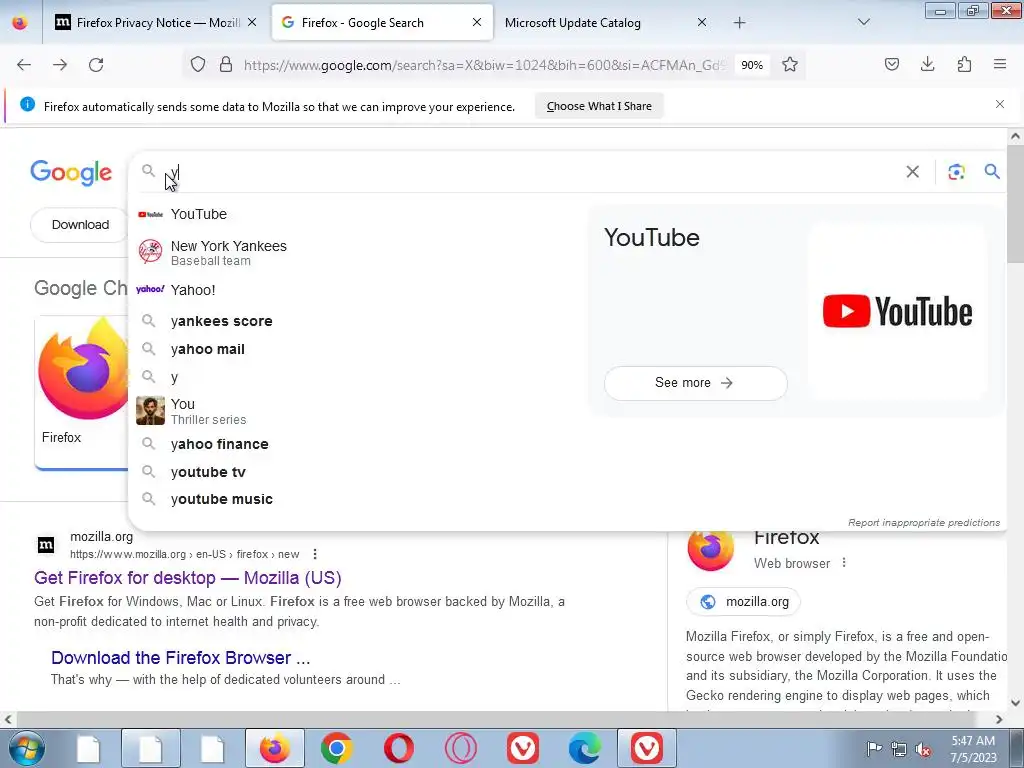Launch Google Chrome from the taskbar

pos(336,748)
